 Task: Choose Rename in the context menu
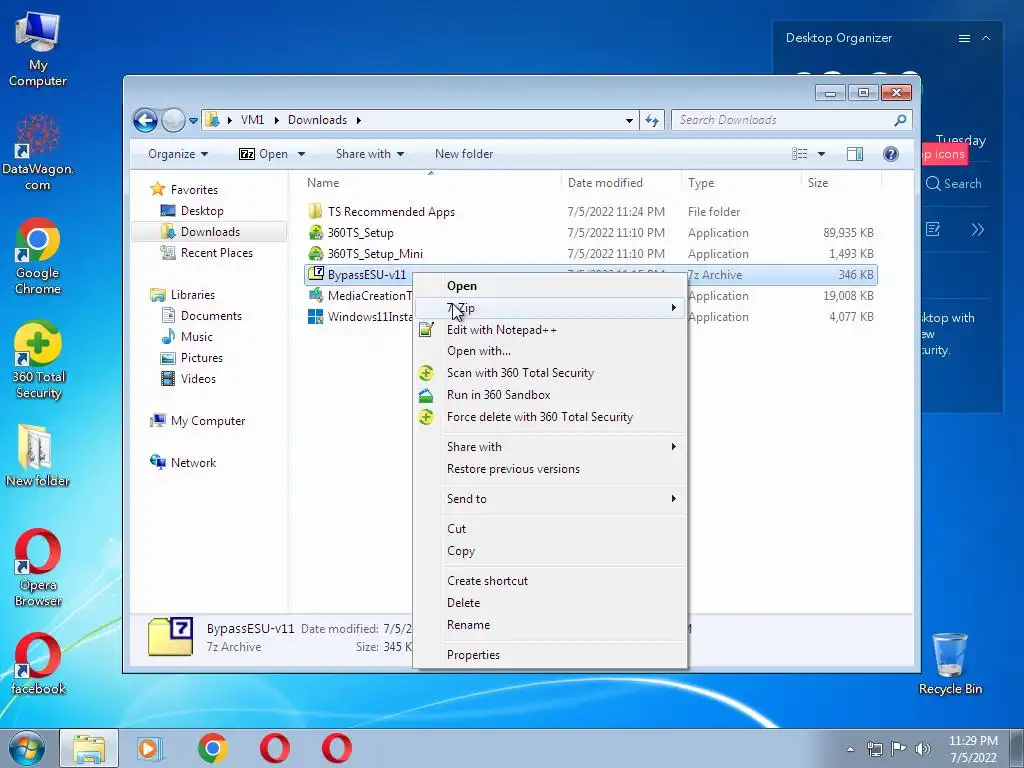point(550,625)
